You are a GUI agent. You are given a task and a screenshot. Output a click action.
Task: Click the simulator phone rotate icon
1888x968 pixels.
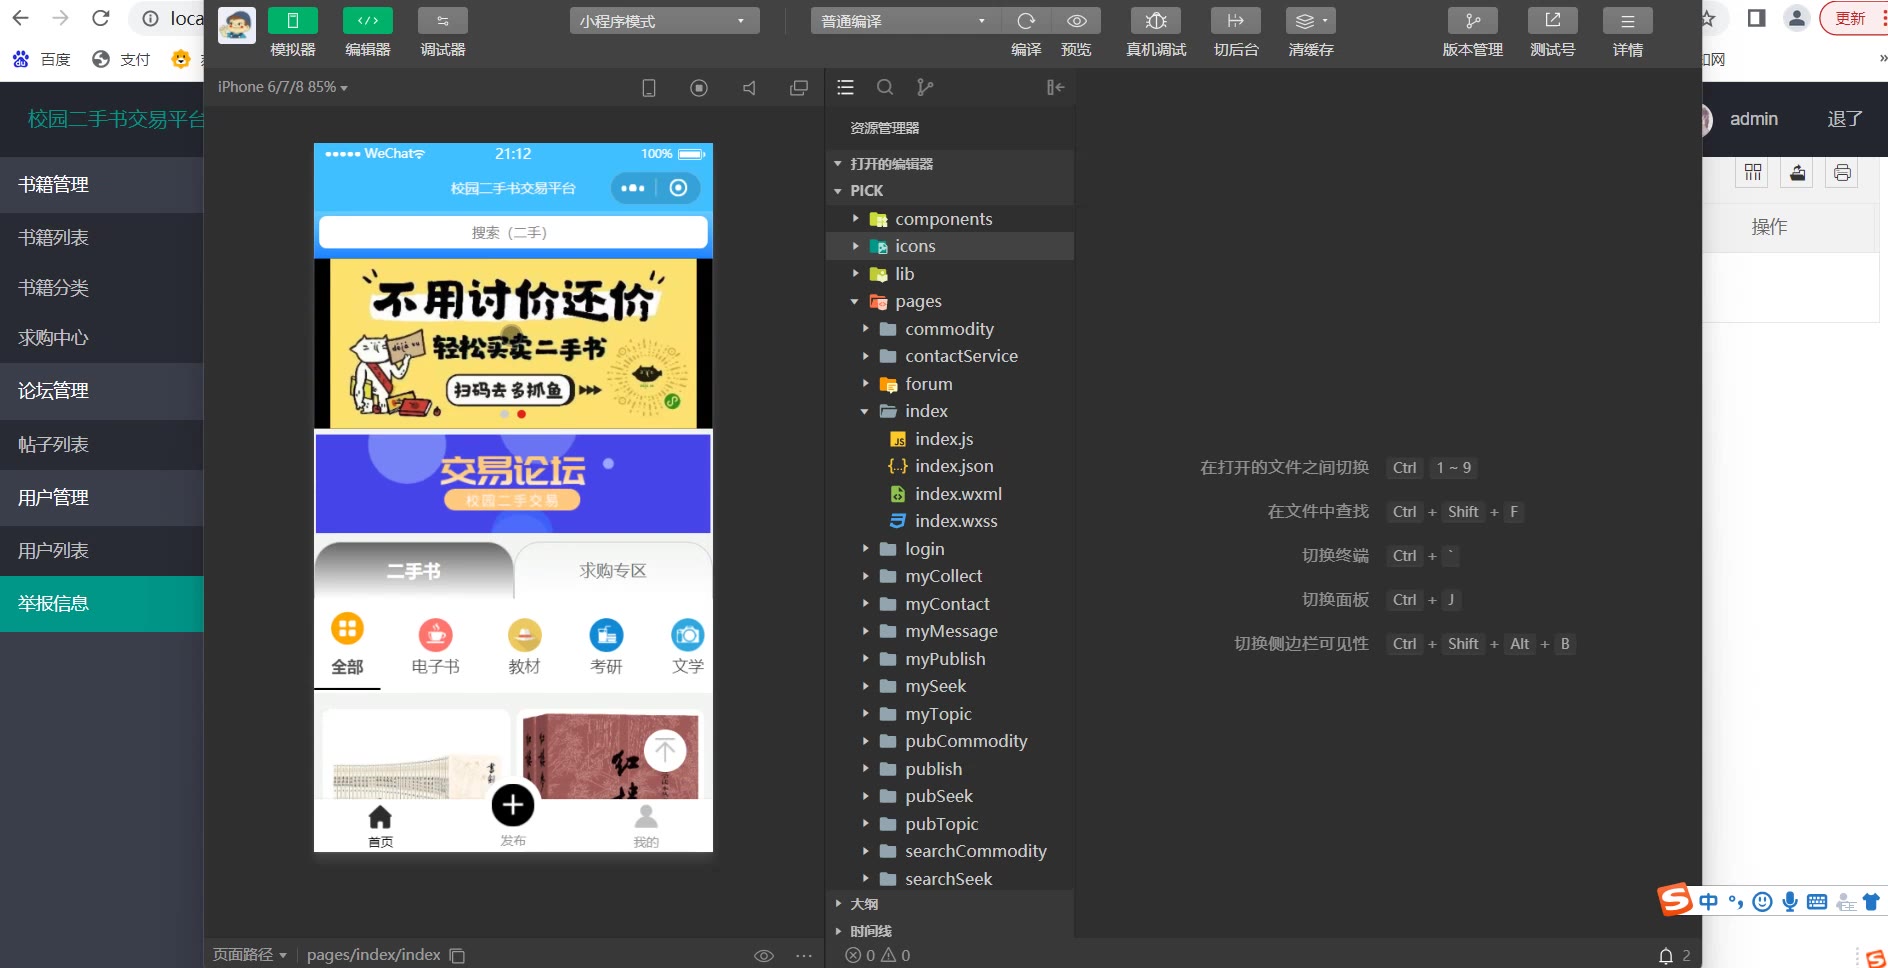pos(649,88)
